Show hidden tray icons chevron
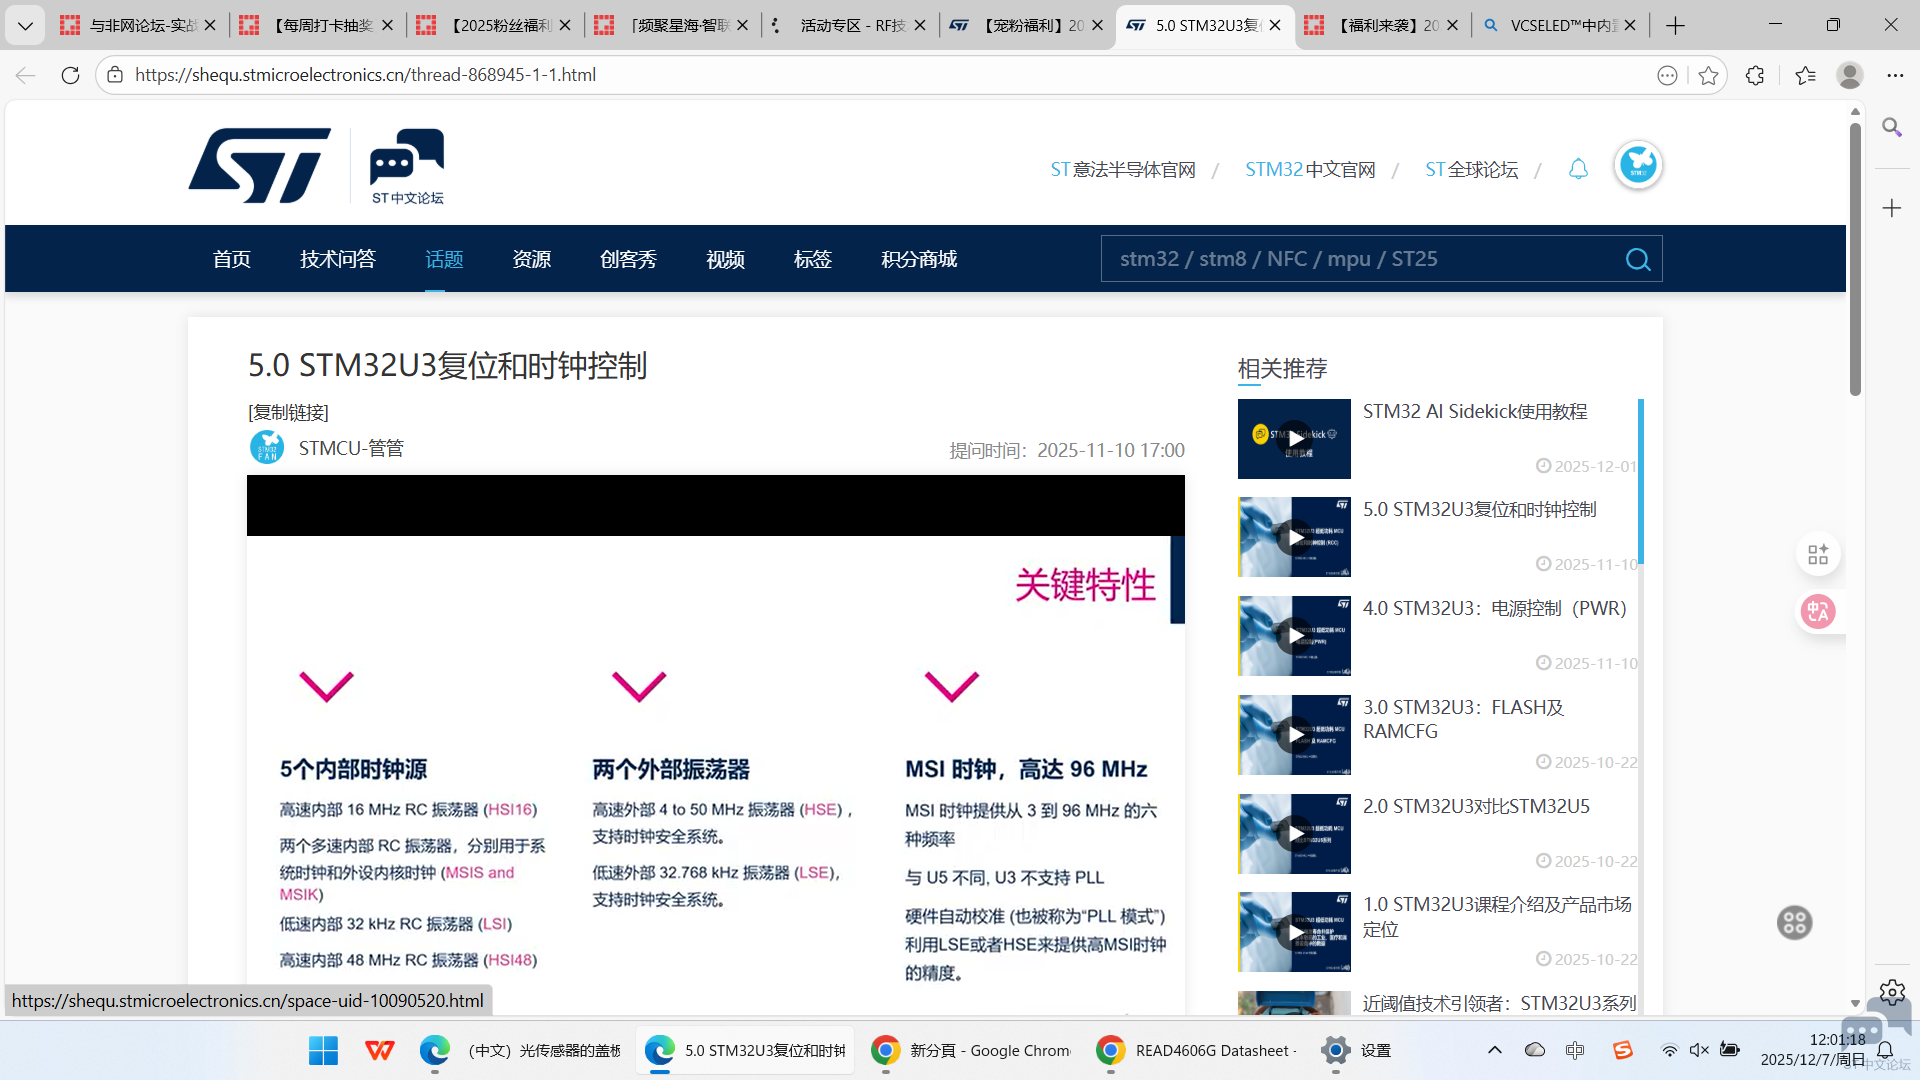 click(x=1495, y=1050)
